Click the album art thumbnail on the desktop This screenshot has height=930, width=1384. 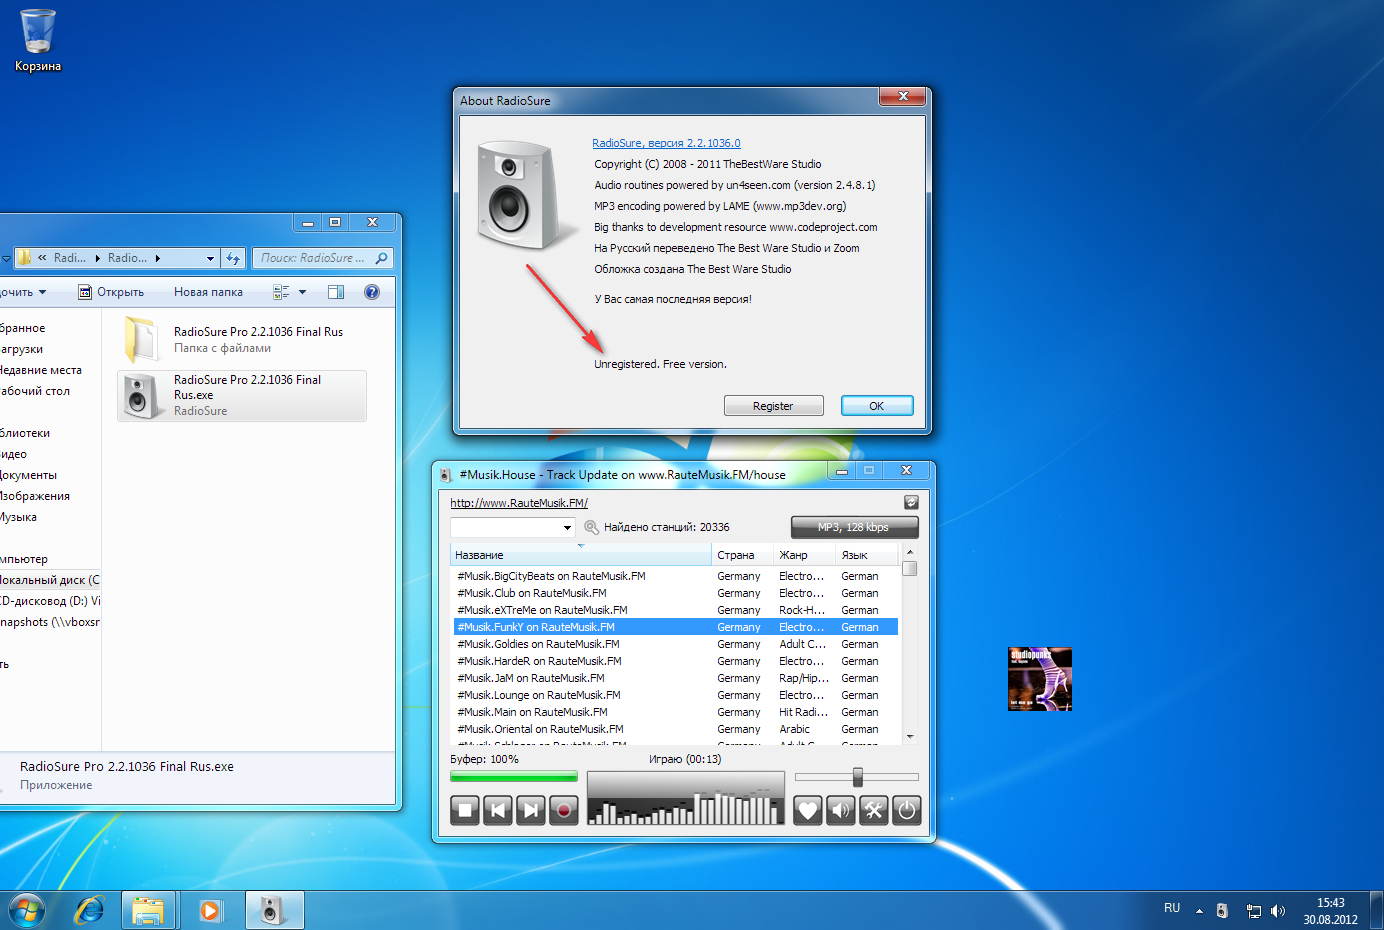coord(1040,679)
